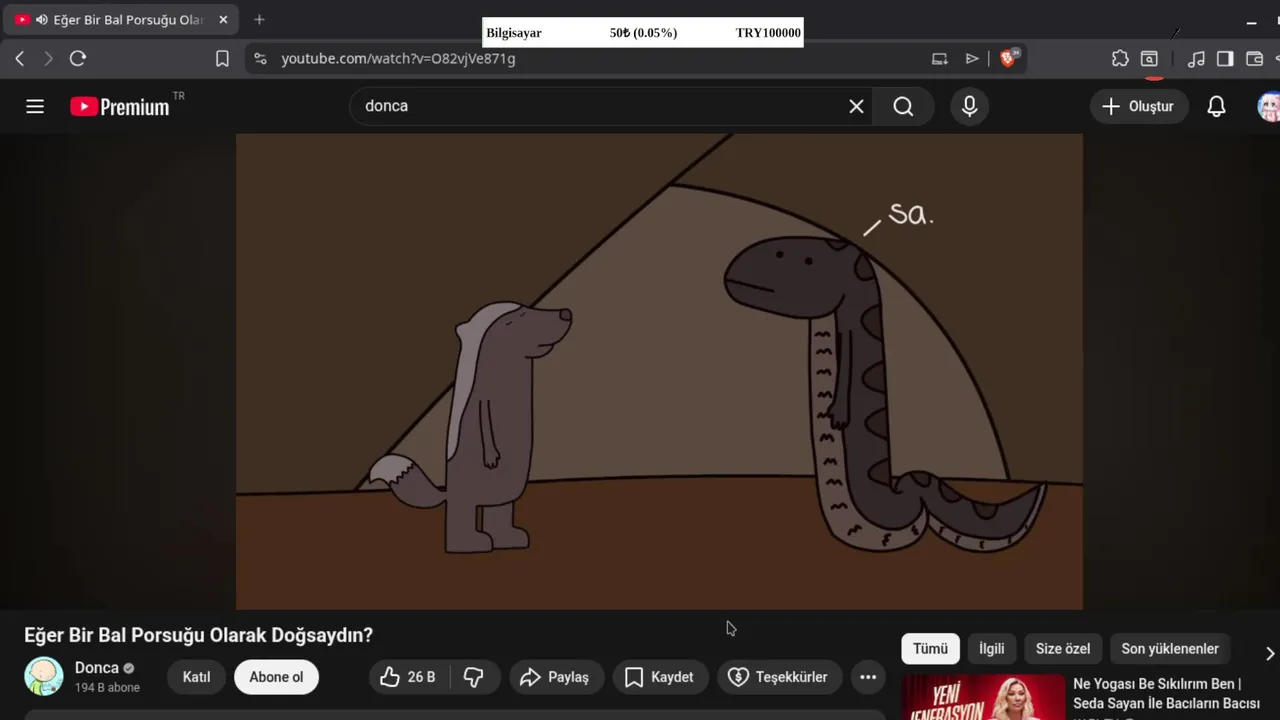
Task: Like the video with thumbs-up 26 B
Action: pos(409,677)
